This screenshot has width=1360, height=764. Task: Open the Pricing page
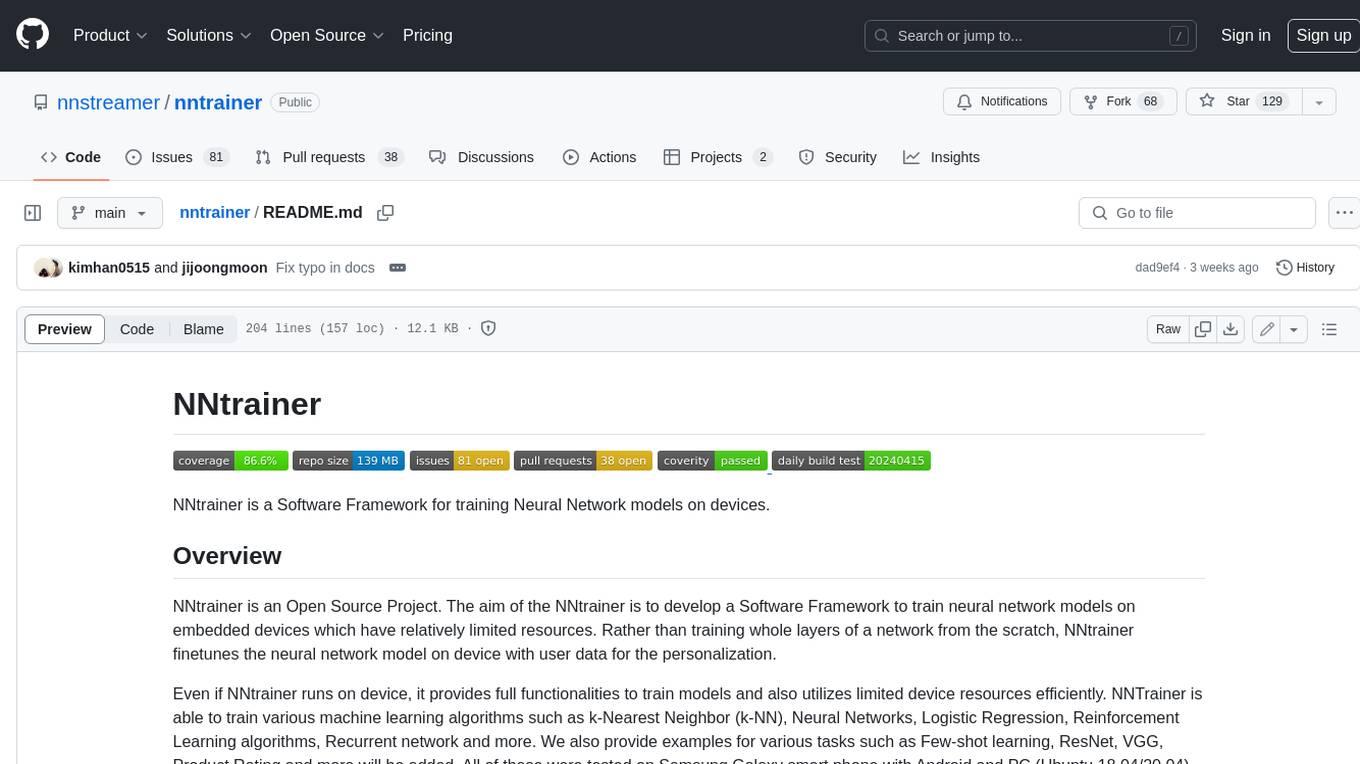click(427, 35)
